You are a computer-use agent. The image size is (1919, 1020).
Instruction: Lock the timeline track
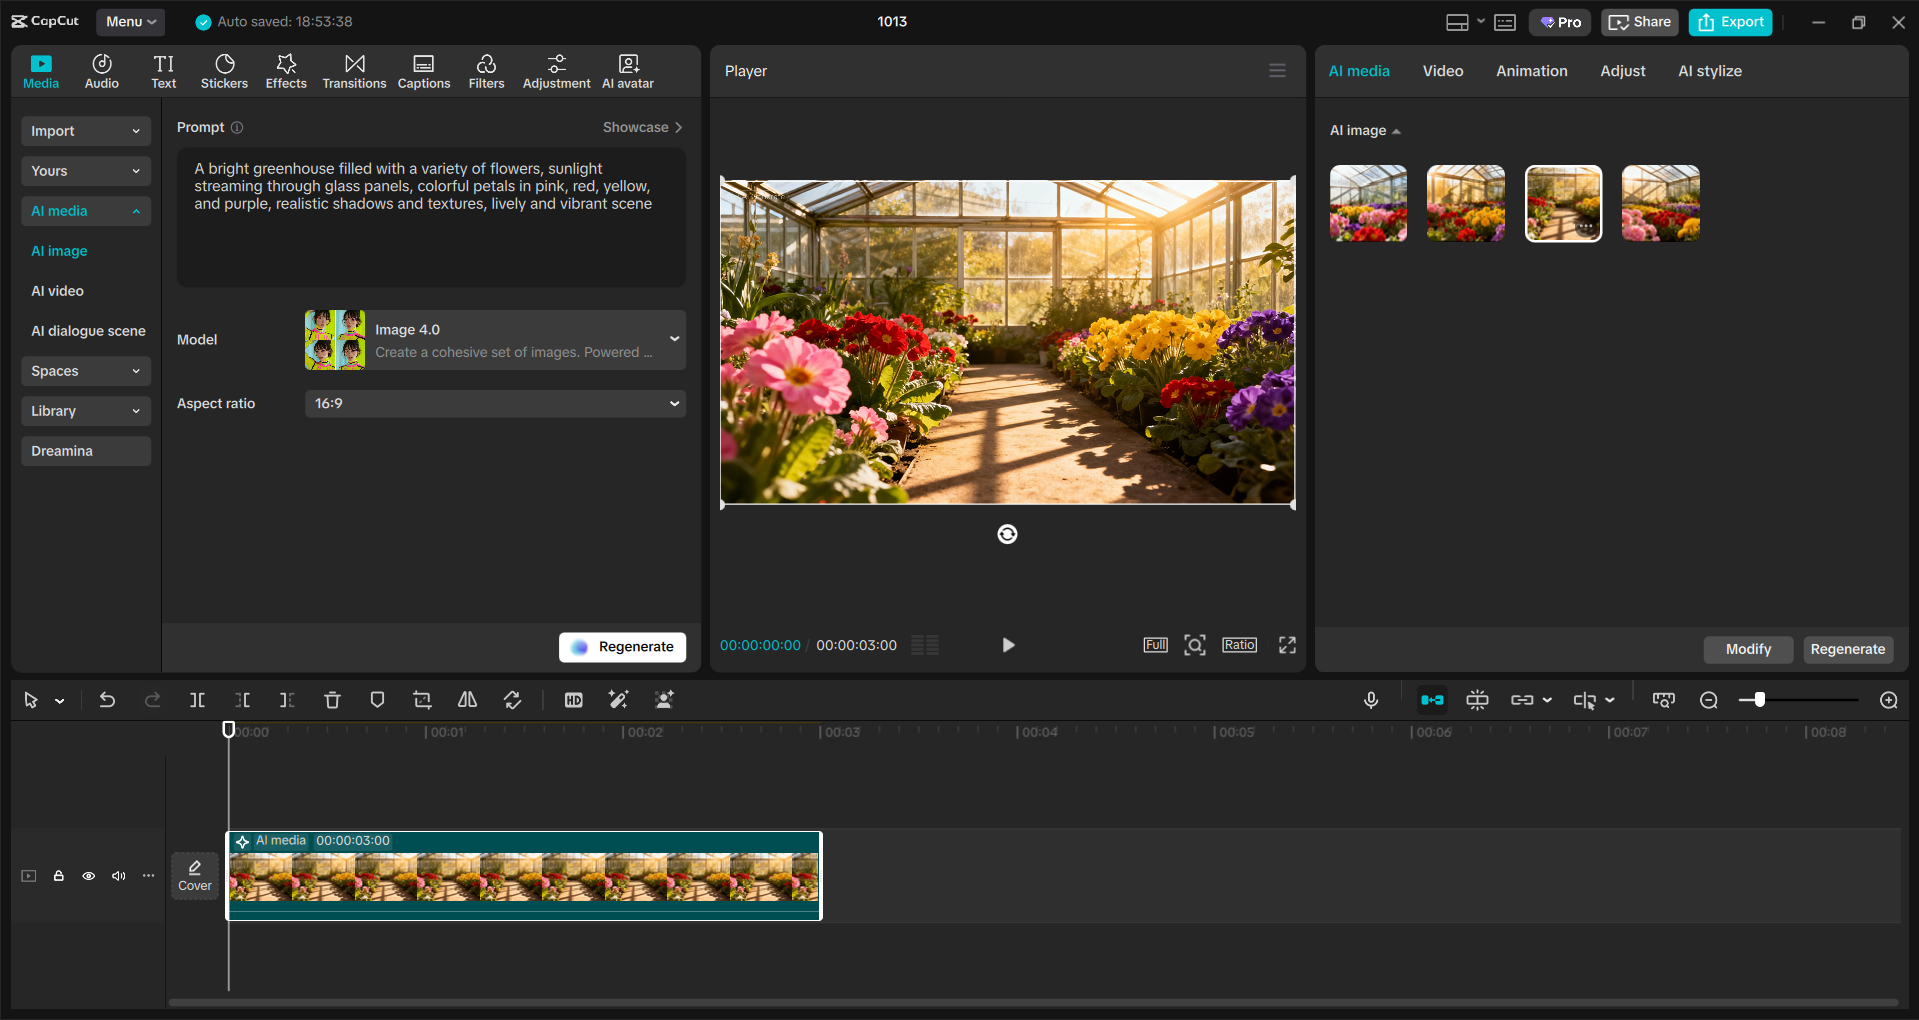[58, 876]
